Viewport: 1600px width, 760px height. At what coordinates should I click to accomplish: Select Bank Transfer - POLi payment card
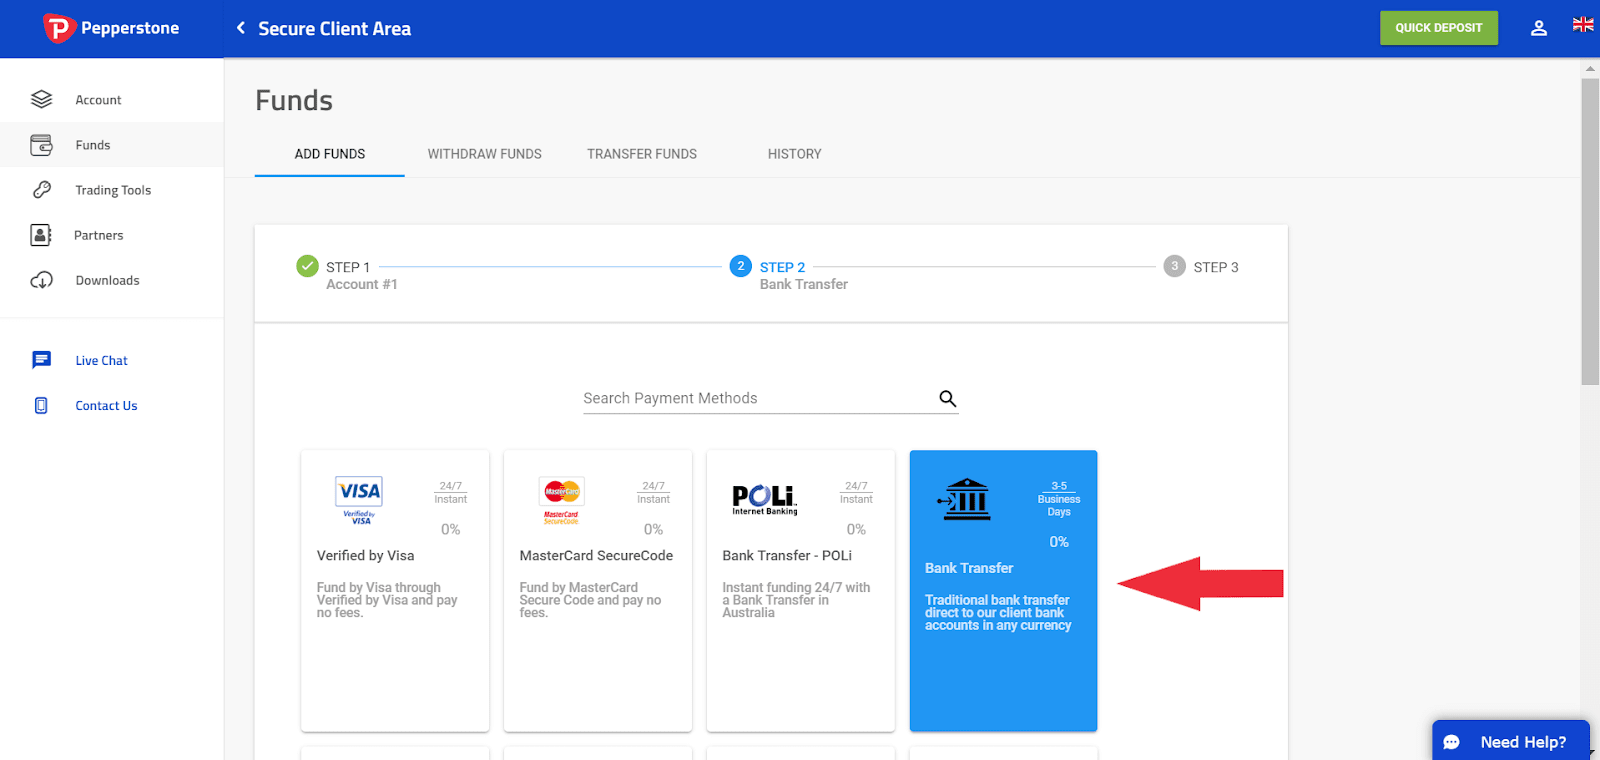pyautogui.click(x=801, y=591)
